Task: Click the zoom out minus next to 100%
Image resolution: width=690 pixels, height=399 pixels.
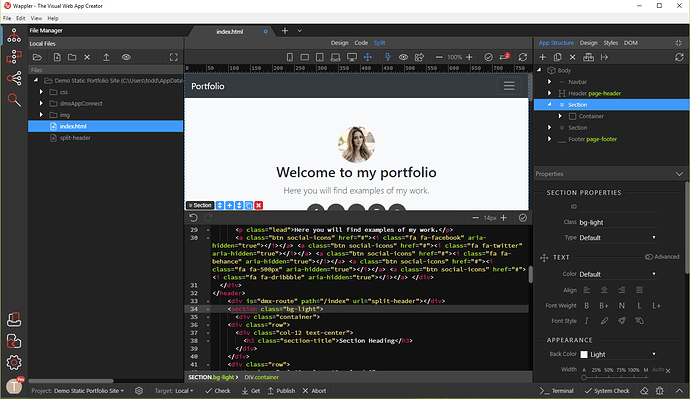Action: pyautogui.click(x=439, y=57)
